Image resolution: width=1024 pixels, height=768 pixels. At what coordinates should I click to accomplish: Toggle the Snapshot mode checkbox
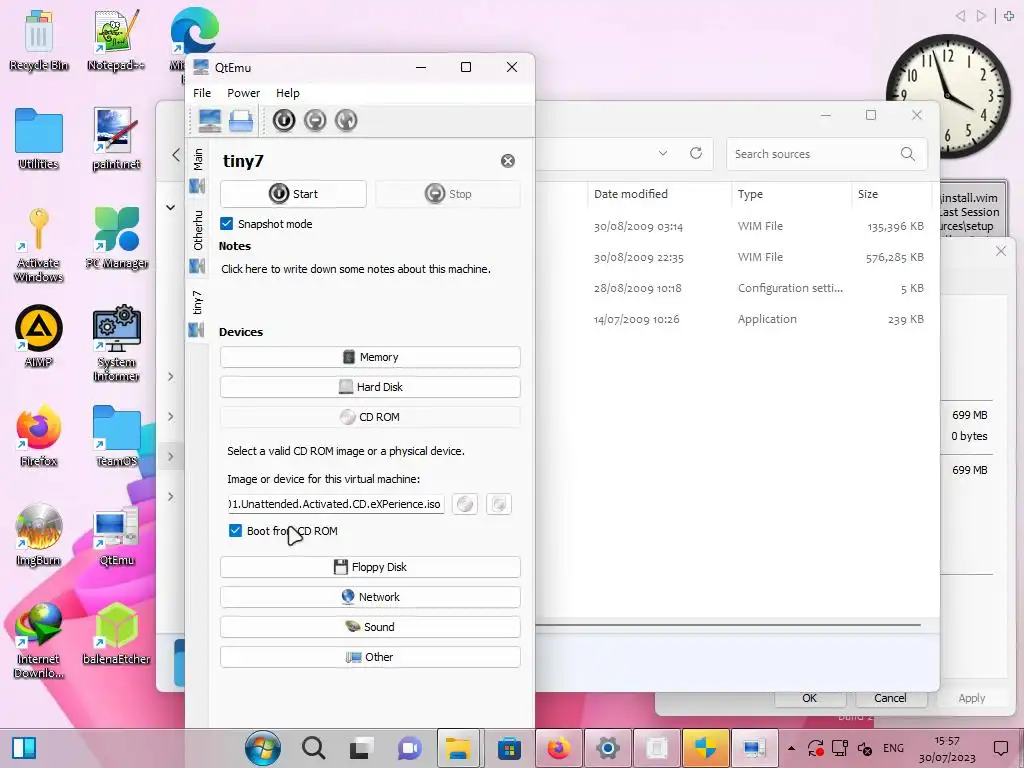click(x=227, y=224)
